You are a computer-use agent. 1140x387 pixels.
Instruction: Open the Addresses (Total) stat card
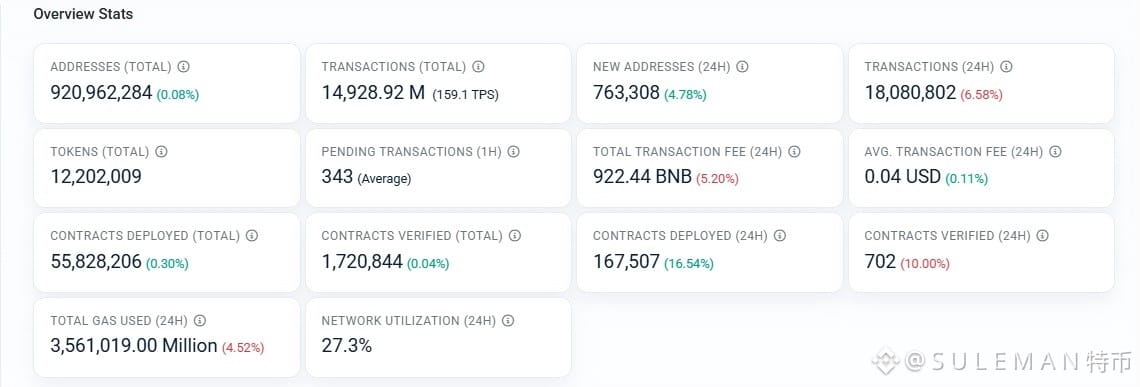166,84
